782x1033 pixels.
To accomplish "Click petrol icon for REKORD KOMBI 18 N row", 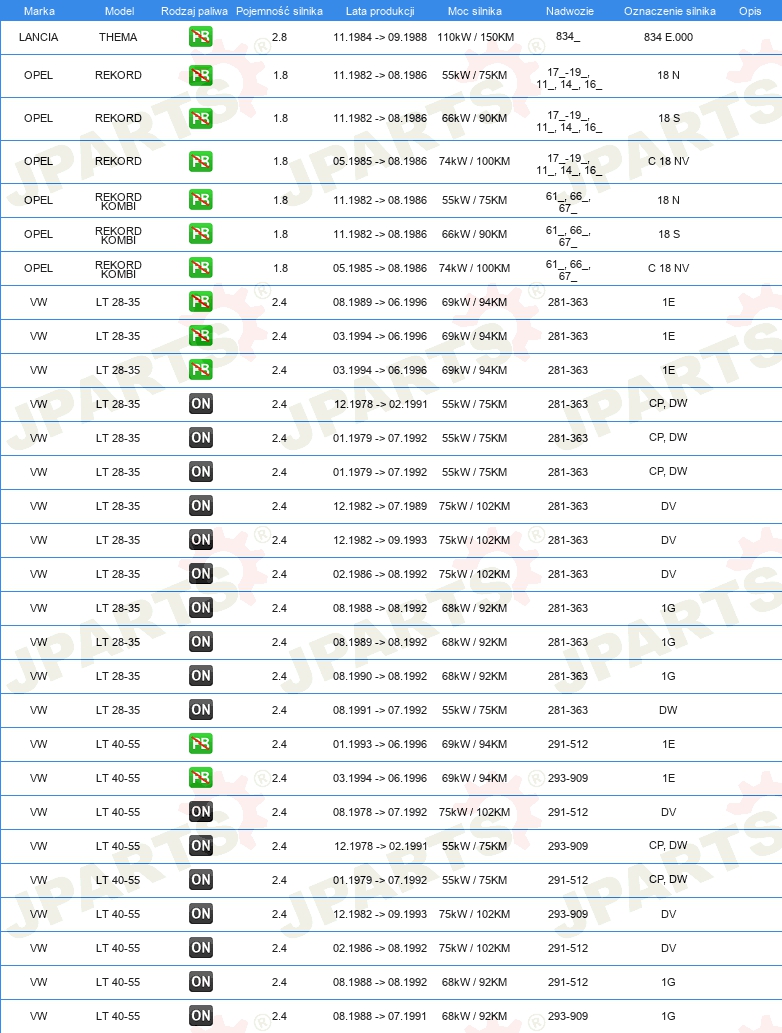I will tap(201, 200).
